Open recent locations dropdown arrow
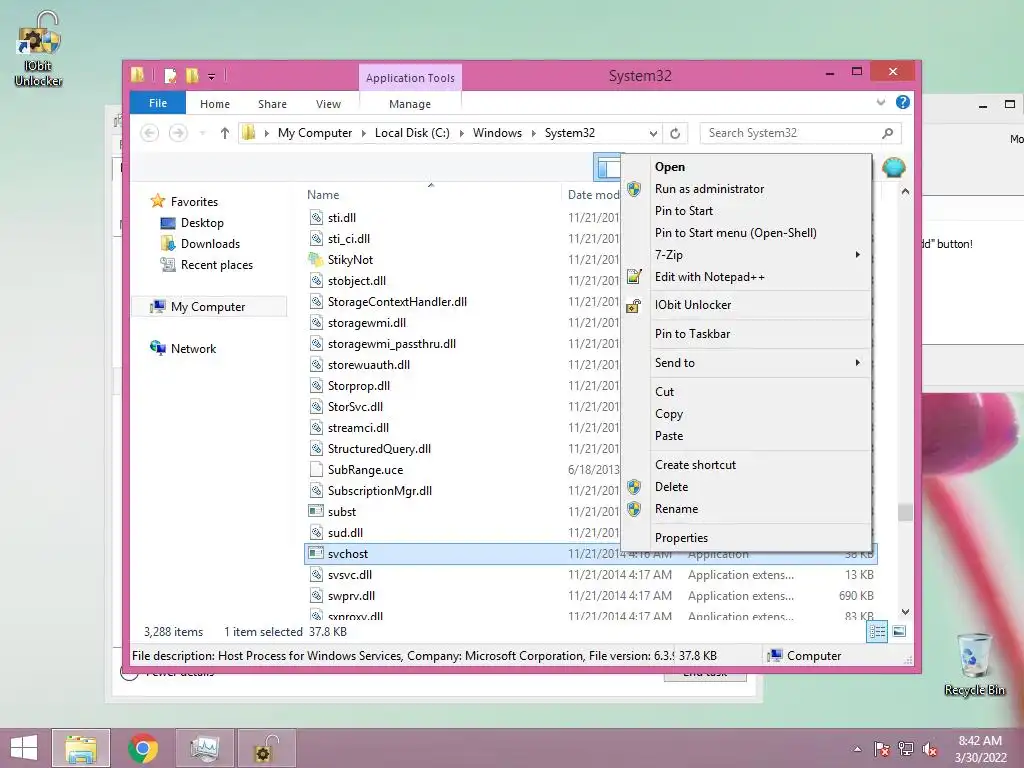 [x=202, y=133]
